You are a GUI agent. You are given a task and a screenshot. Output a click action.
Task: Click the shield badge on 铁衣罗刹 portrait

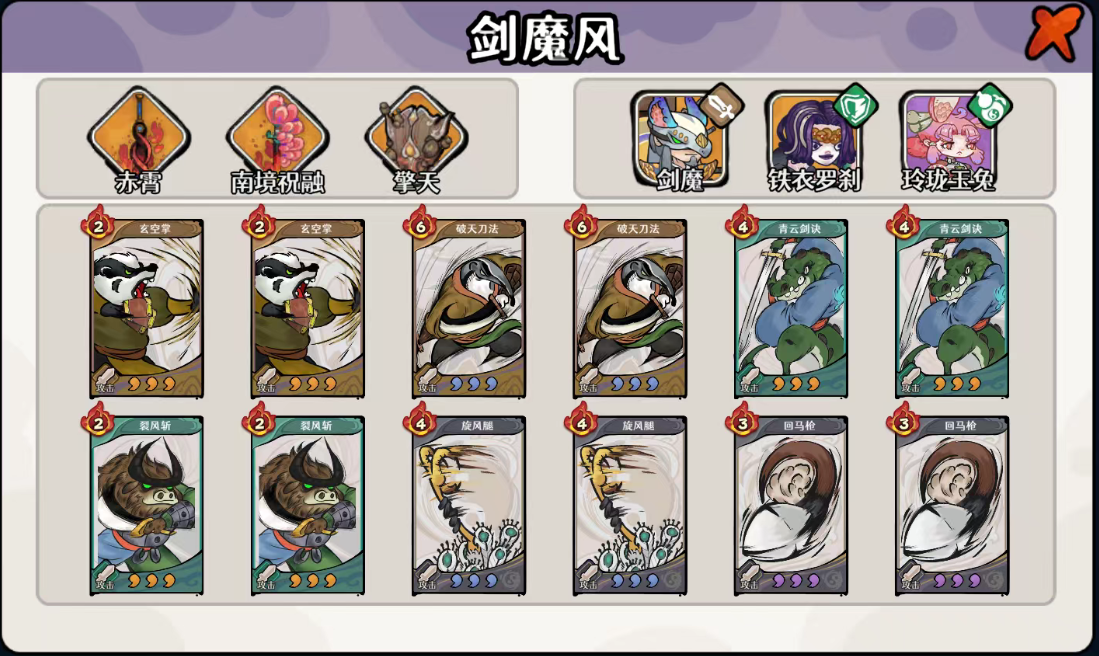[x=856, y=107]
